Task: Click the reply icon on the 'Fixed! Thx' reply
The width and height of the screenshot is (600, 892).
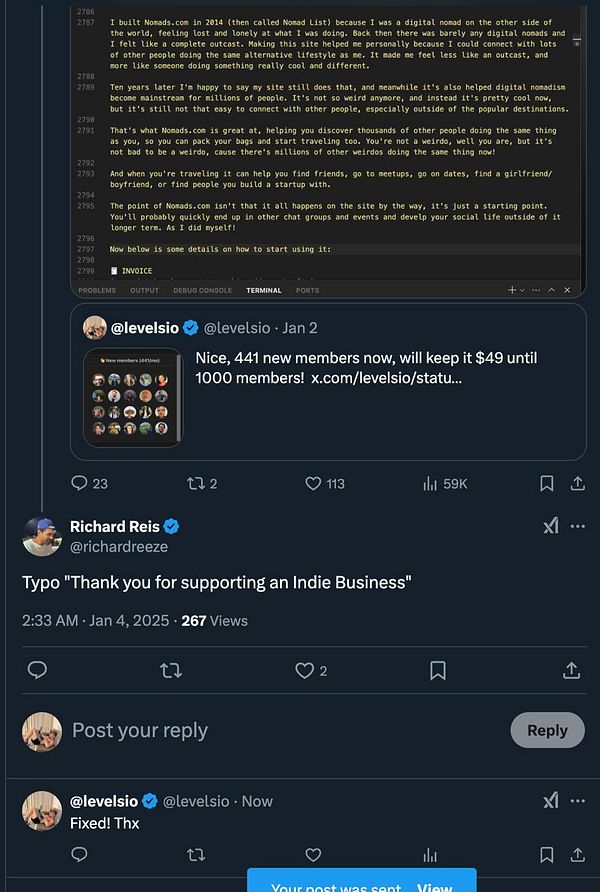Action: pos(79,855)
